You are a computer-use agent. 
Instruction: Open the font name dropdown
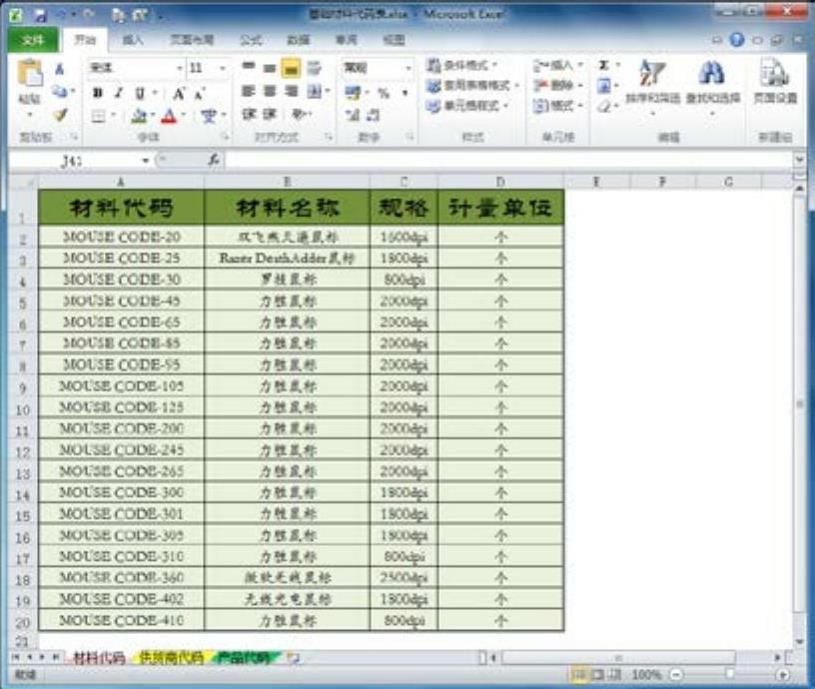click(180, 68)
